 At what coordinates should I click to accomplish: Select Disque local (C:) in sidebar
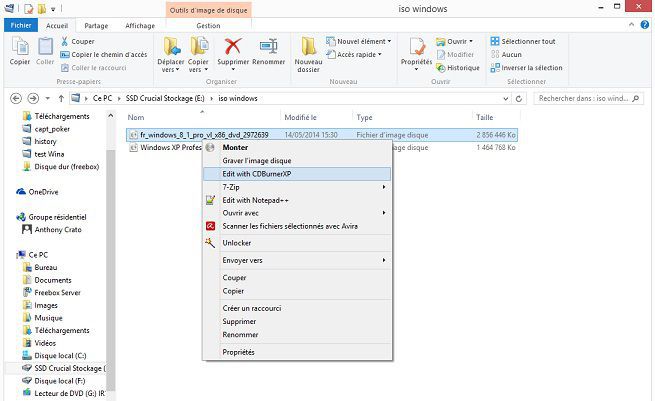click(x=54, y=356)
